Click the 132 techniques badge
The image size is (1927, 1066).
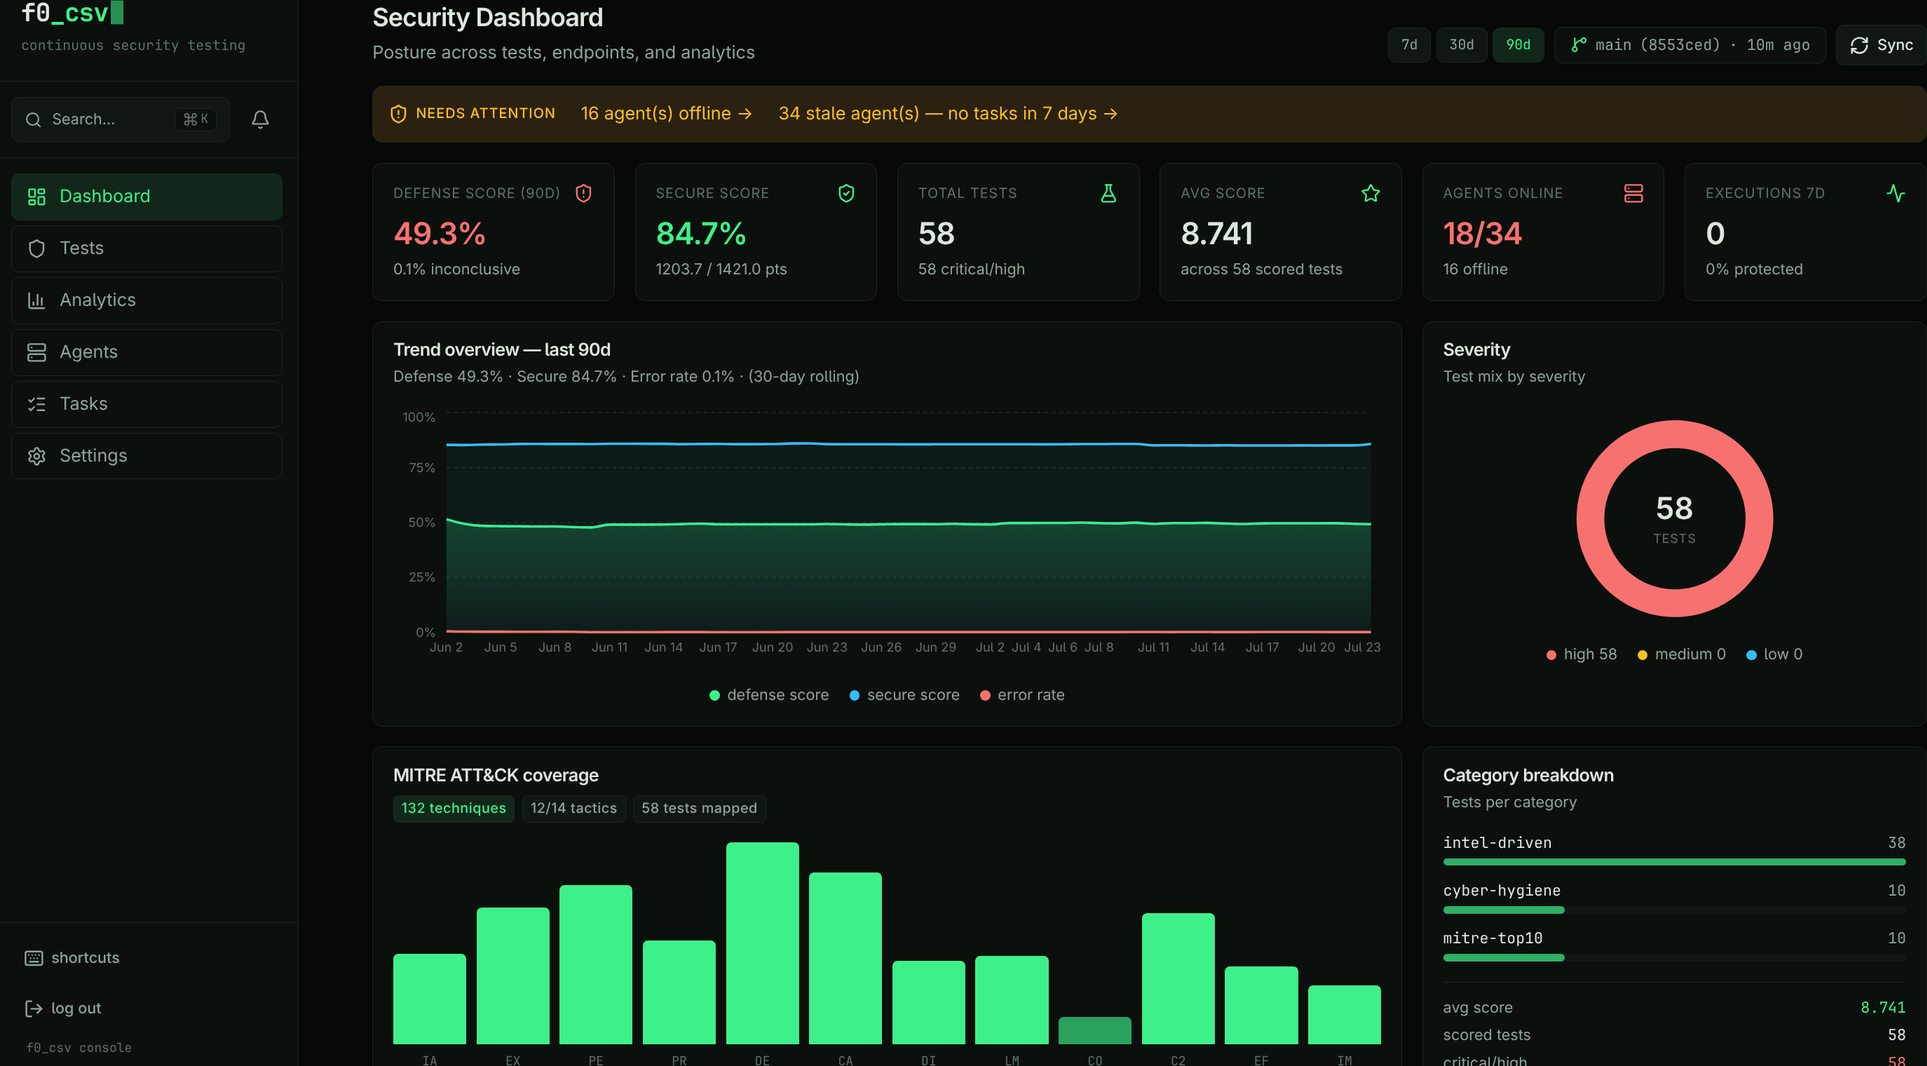click(x=454, y=808)
